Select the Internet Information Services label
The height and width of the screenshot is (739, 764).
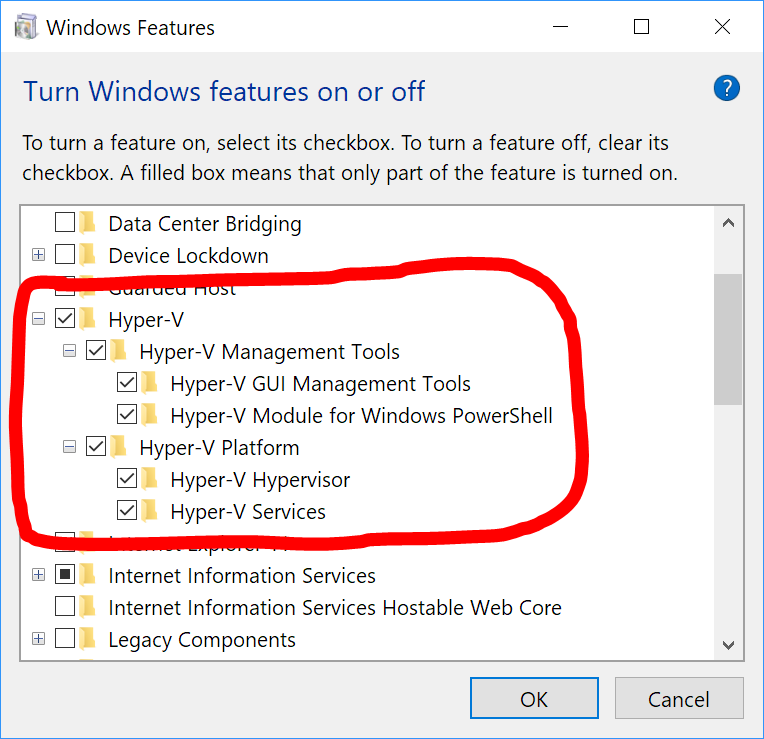point(242,576)
